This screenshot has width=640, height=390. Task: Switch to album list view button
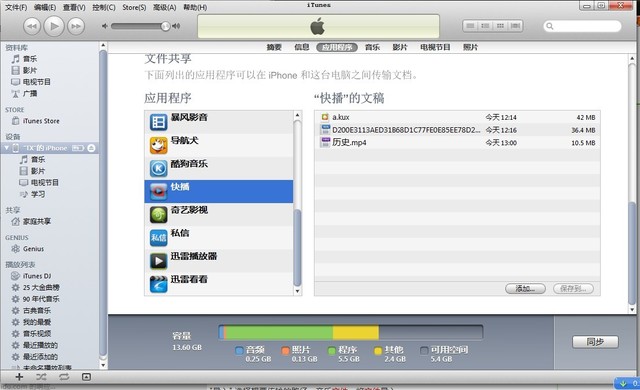(485, 26)
